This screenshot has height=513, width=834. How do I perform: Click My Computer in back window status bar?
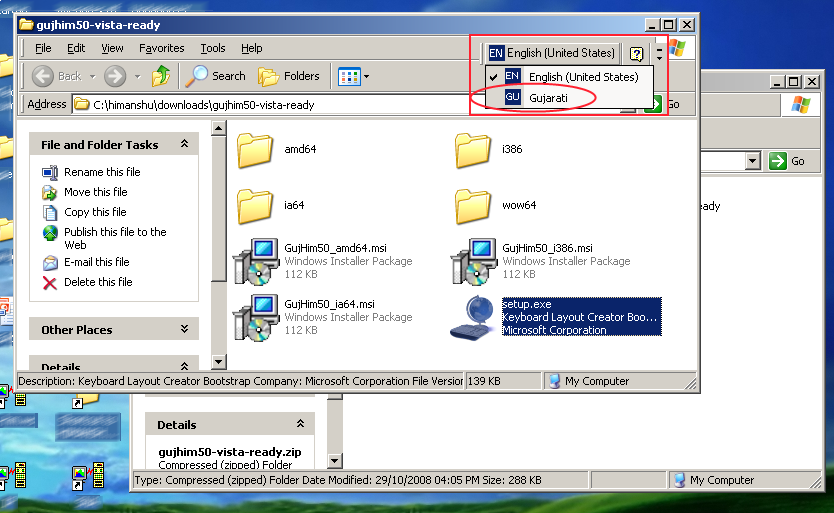[714, 480]
